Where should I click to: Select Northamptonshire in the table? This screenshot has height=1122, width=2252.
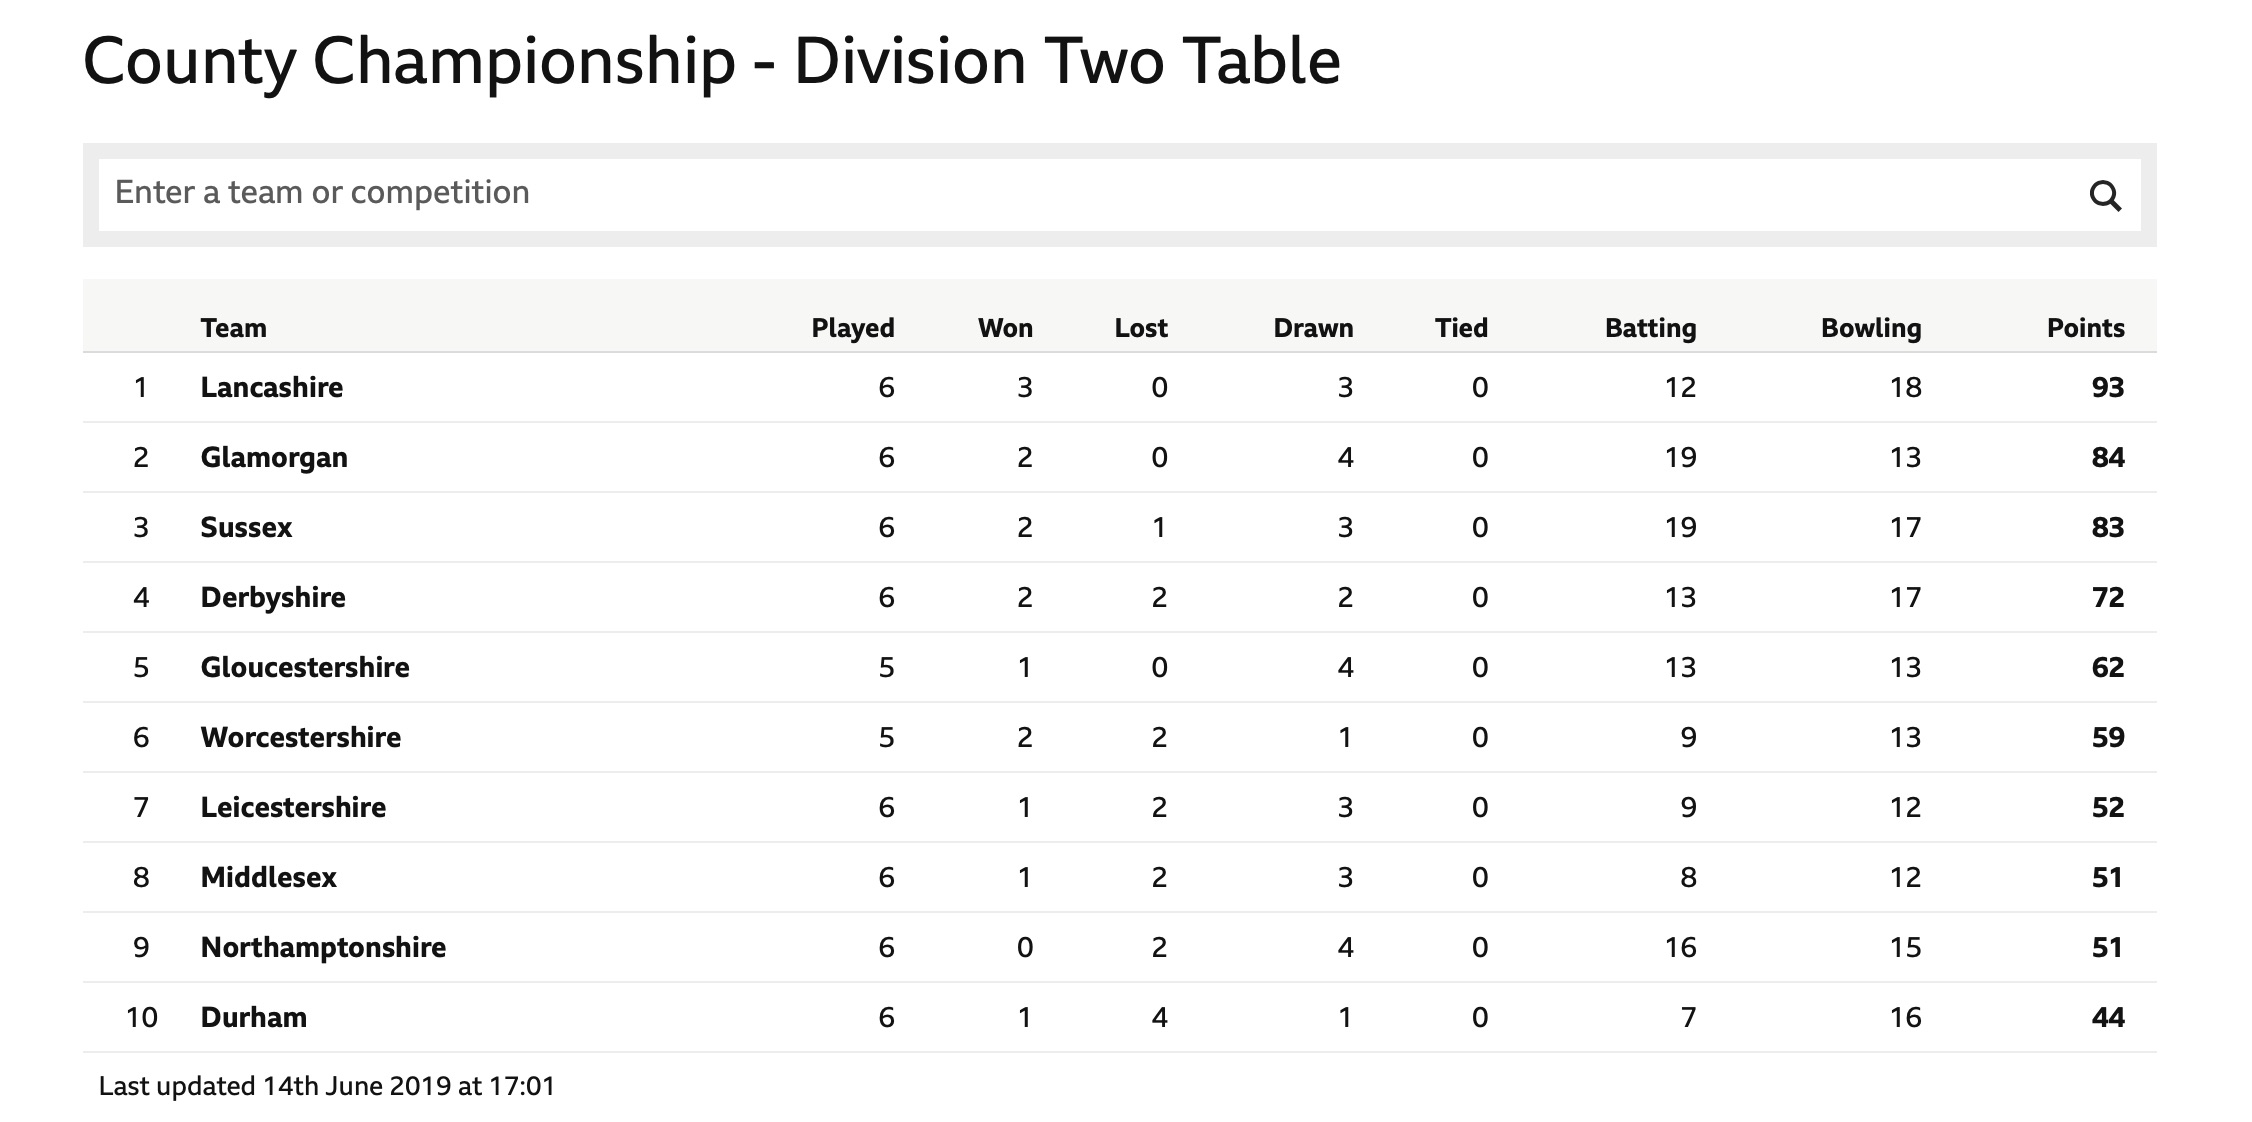tap(323, 948)
